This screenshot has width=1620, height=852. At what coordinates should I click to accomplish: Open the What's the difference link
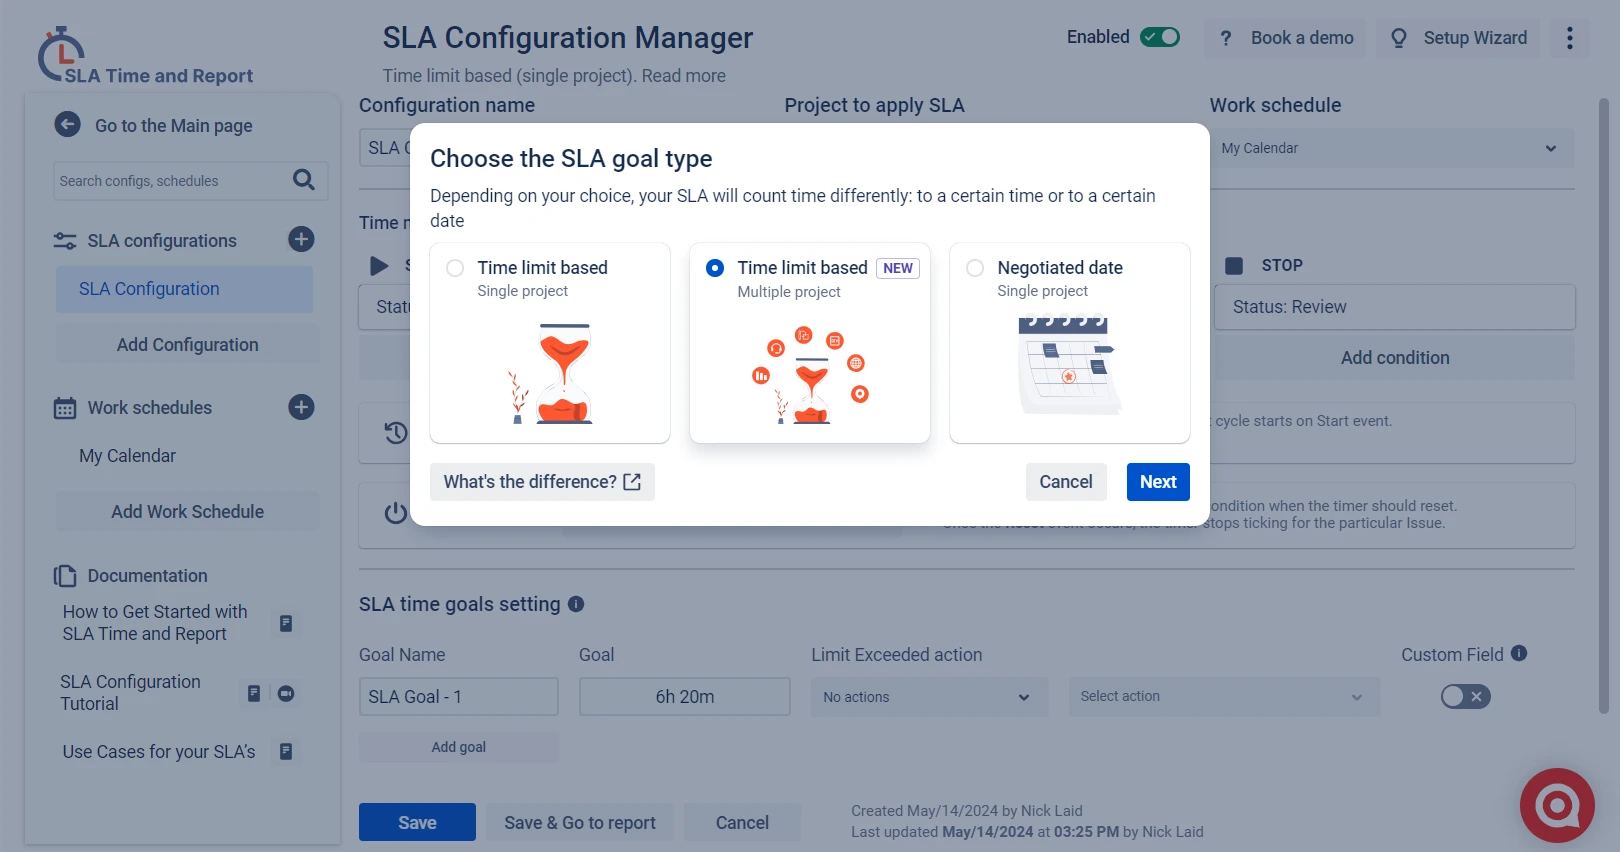(542, 482)
